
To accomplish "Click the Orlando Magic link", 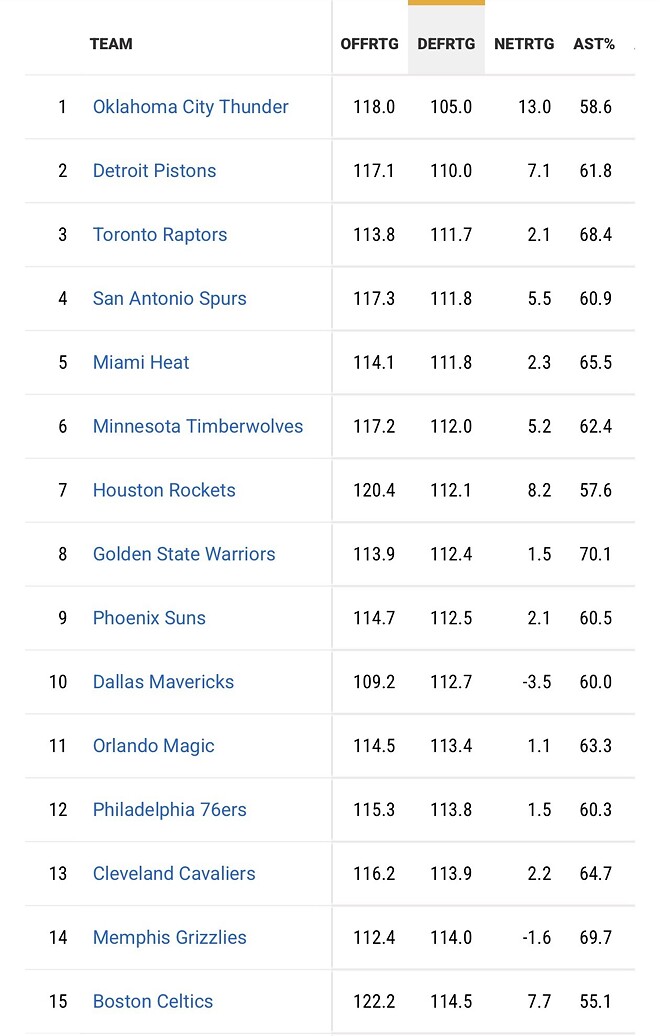I will pos(153,746).
